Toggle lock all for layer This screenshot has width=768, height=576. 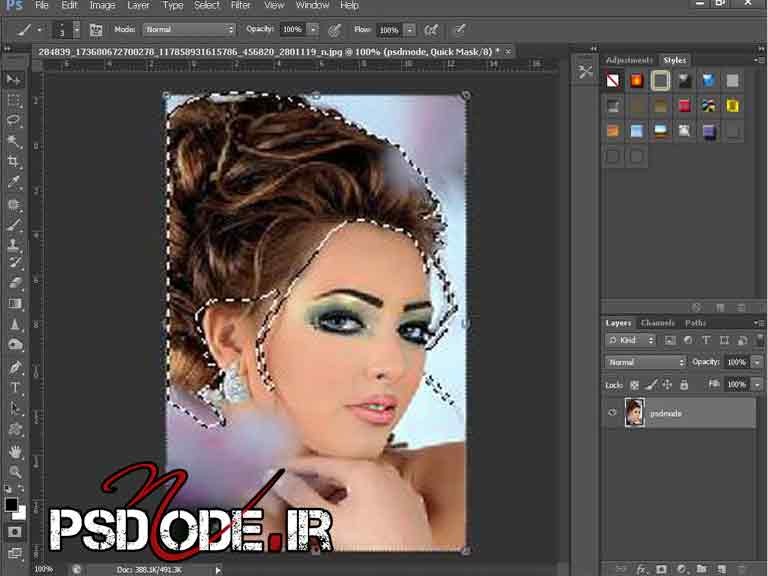(x=684, y=385)
